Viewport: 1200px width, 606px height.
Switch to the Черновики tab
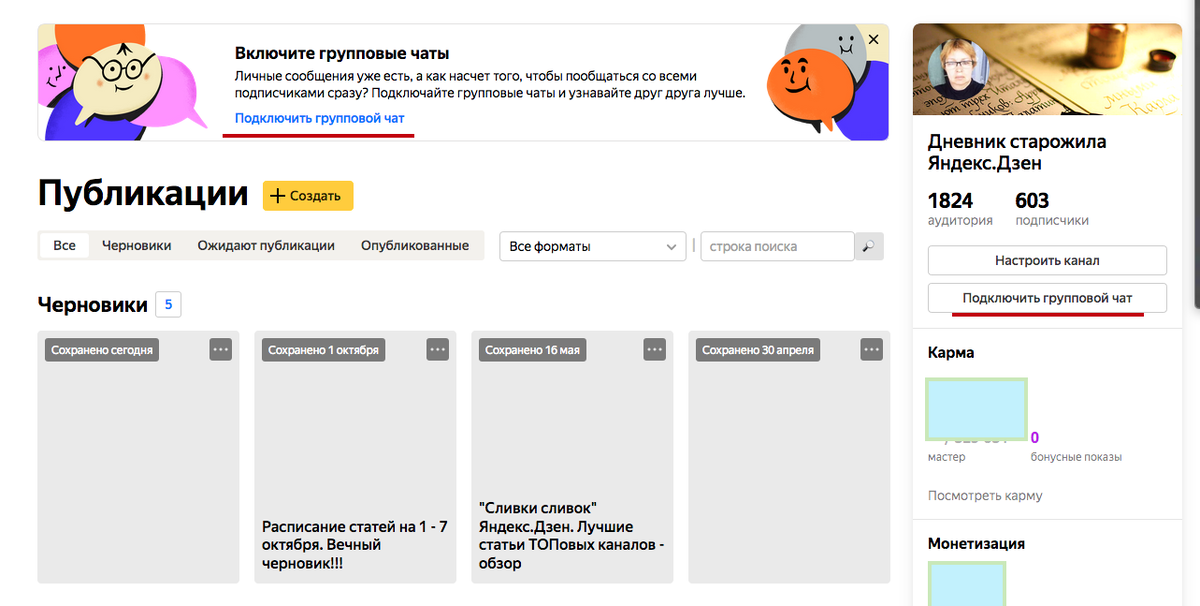coord(136,246)
